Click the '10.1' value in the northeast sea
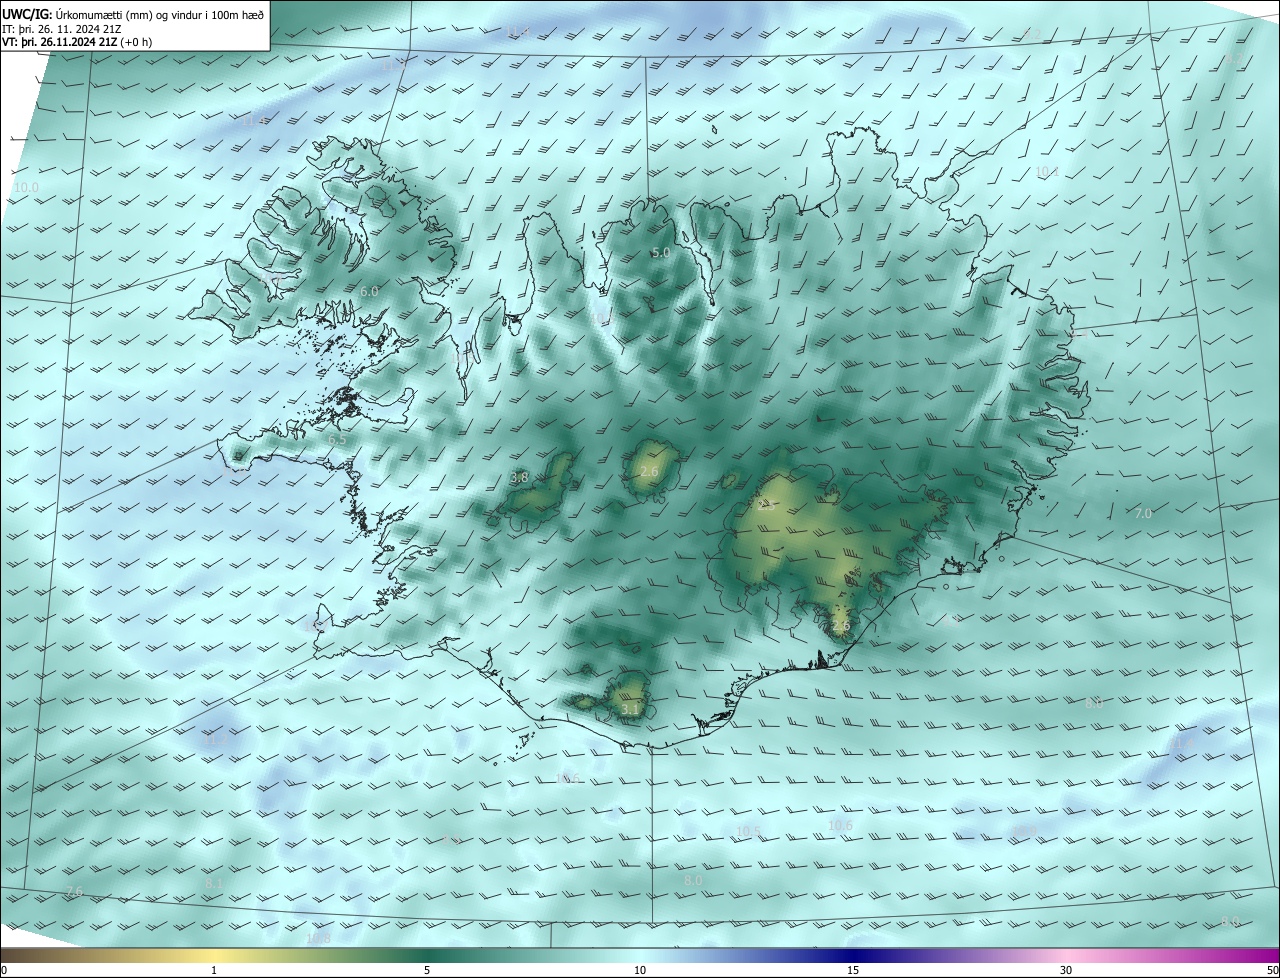 click(x=1046, y=172)
